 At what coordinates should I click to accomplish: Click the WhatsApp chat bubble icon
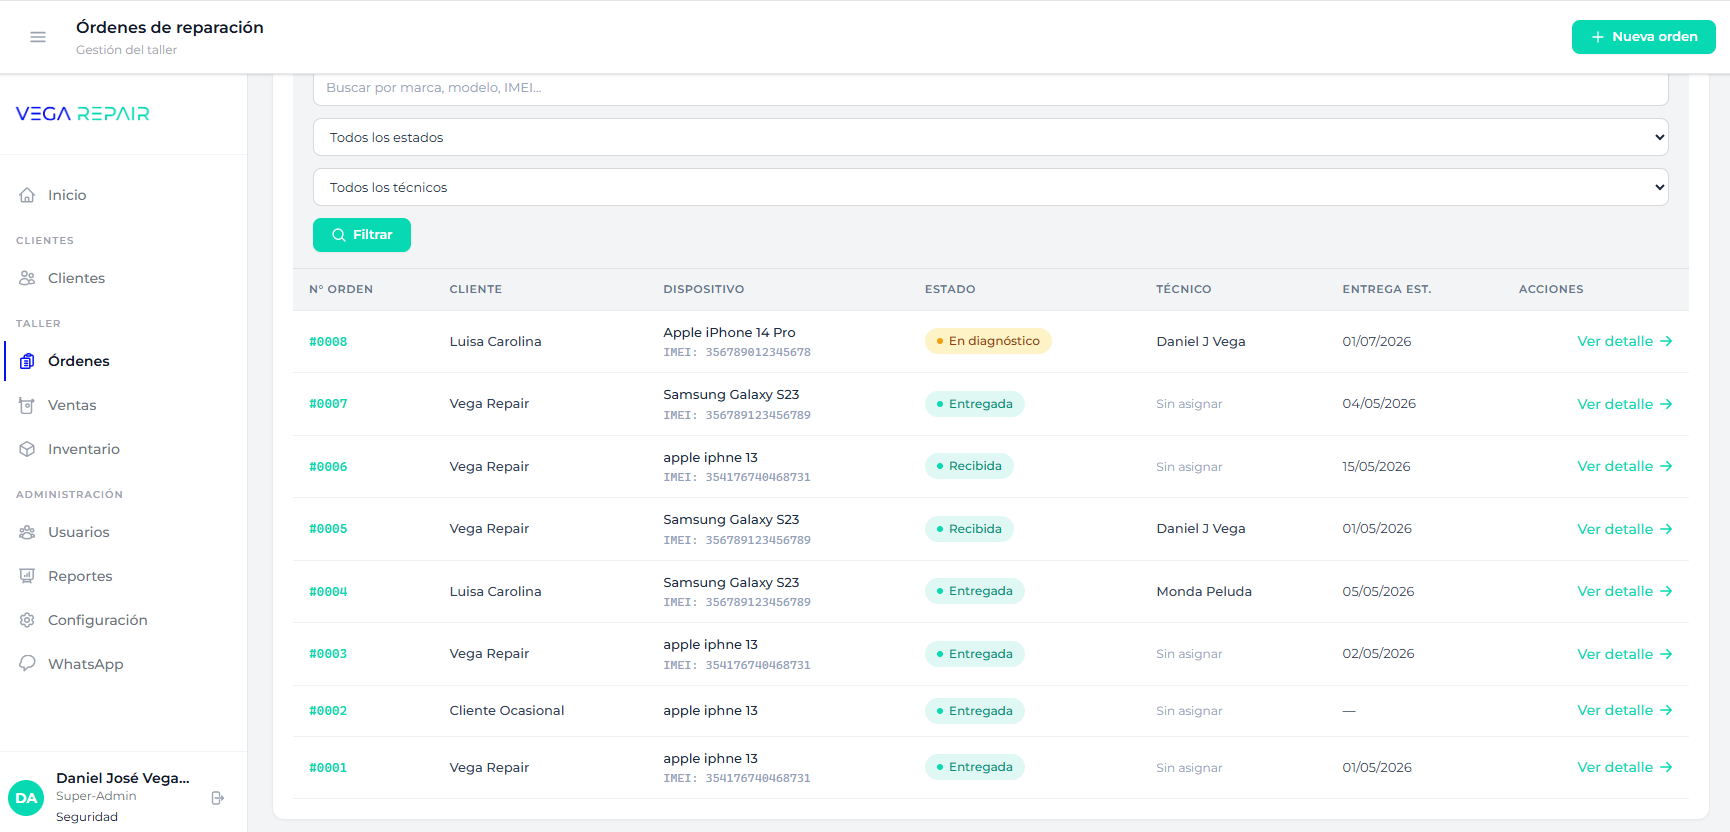point(27,663)
